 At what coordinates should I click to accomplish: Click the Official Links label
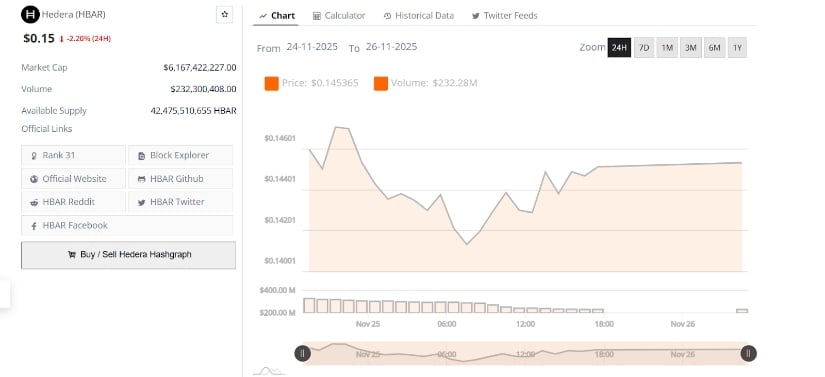(x=47, y=129)
